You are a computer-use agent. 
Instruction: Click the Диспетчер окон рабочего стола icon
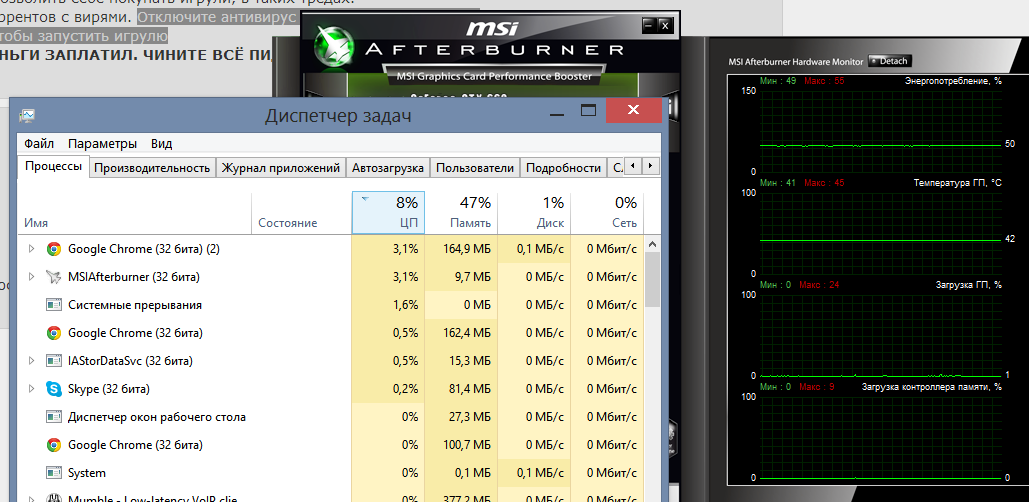pos(54,417)
